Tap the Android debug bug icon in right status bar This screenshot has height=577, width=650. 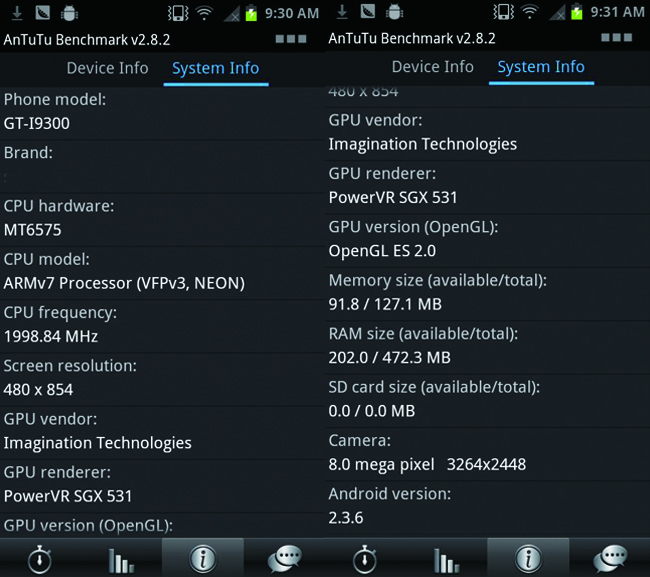click(394, 12)
